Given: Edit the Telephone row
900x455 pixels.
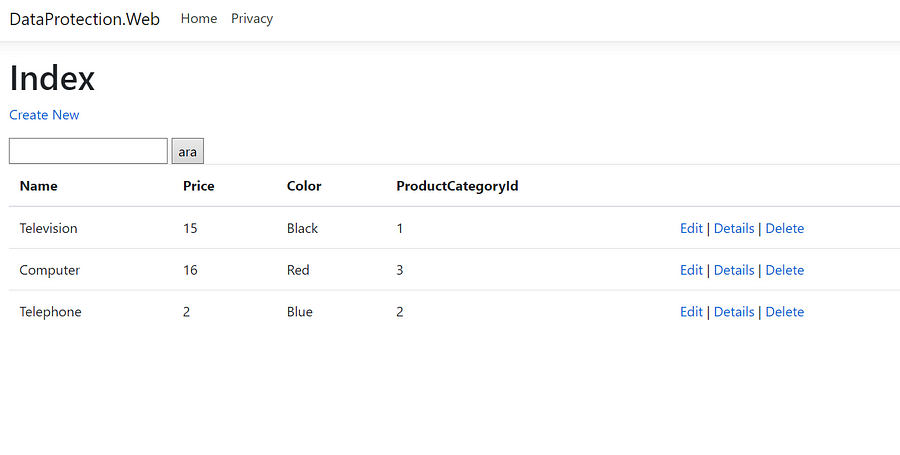Looking at the screenshot, I should [691, 312].
